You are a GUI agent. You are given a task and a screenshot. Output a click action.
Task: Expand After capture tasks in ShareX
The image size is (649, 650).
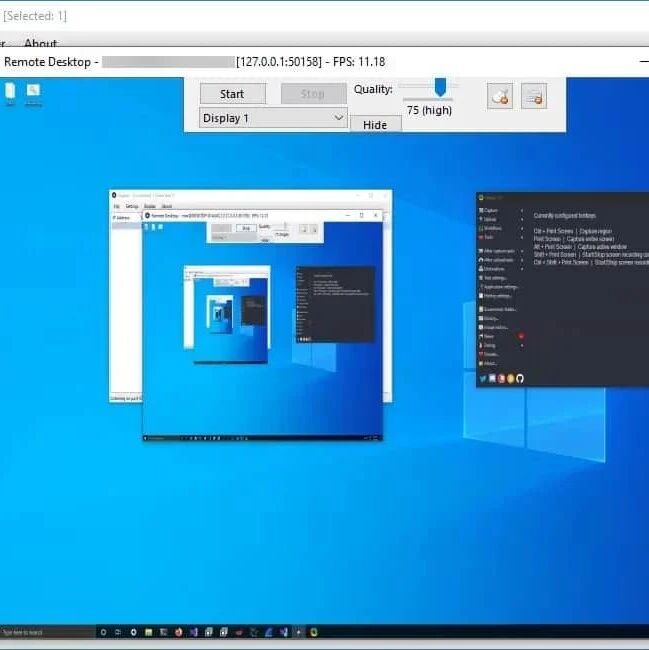coord(501,251)
